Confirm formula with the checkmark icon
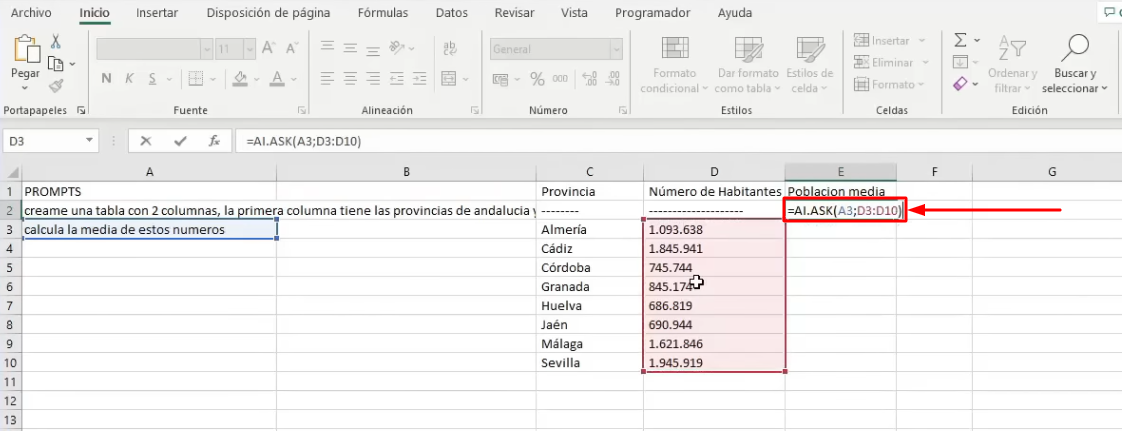The width and height of the screenshot is (1122, 431). (180, 141)
